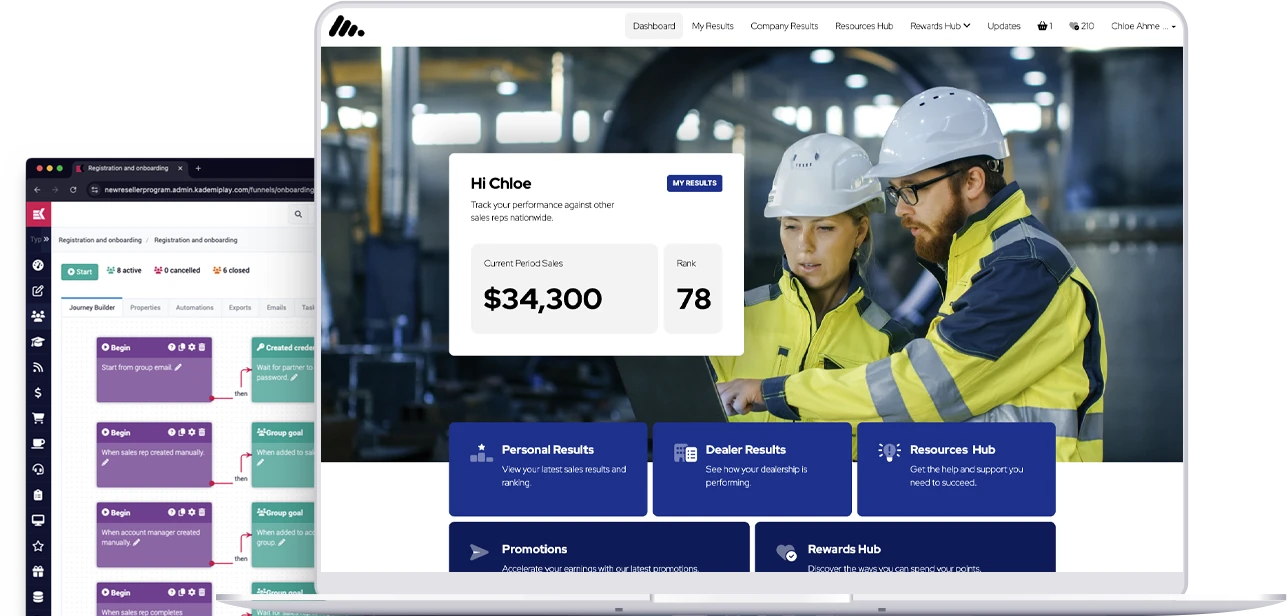
Task: Click the brand logo in portal header
Action: (347, 26)
